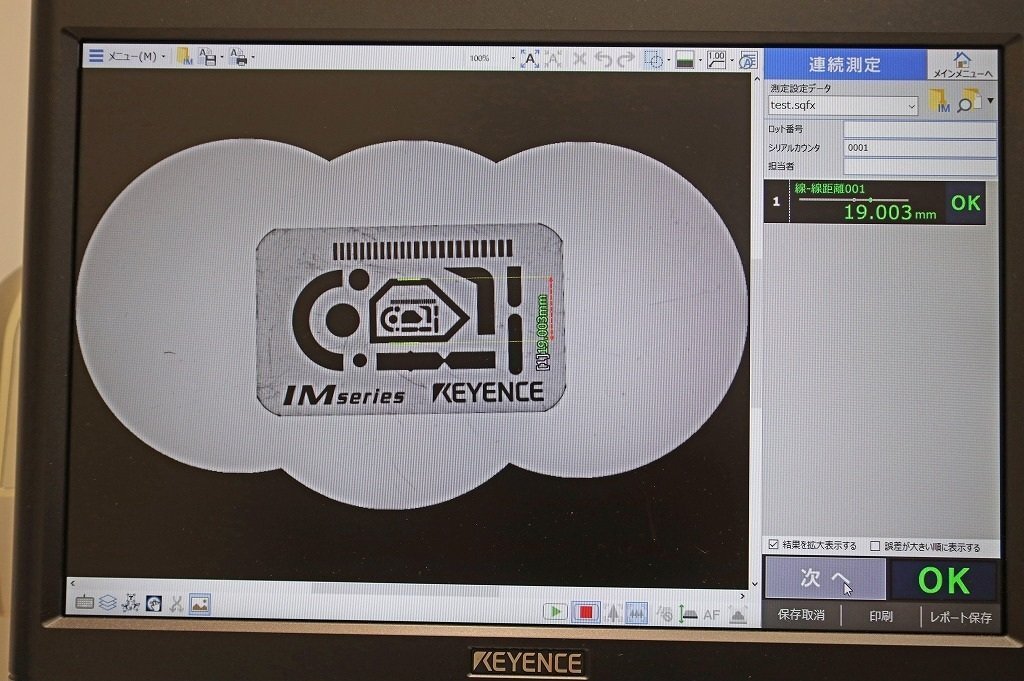Click the IM folder icon beside test.sqfx
This screenshot has height=681, width=1024.
(x=939, y=101)
